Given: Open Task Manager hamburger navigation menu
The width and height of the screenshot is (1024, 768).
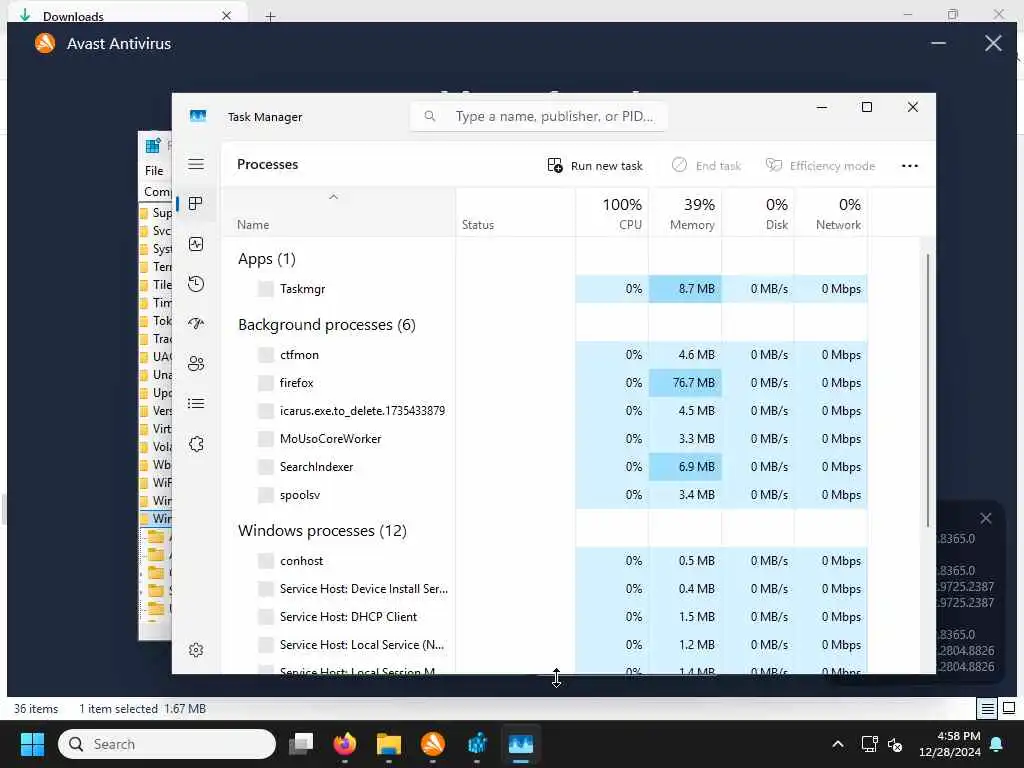Looking at the screenshot, I should click(x=196, y=164).
